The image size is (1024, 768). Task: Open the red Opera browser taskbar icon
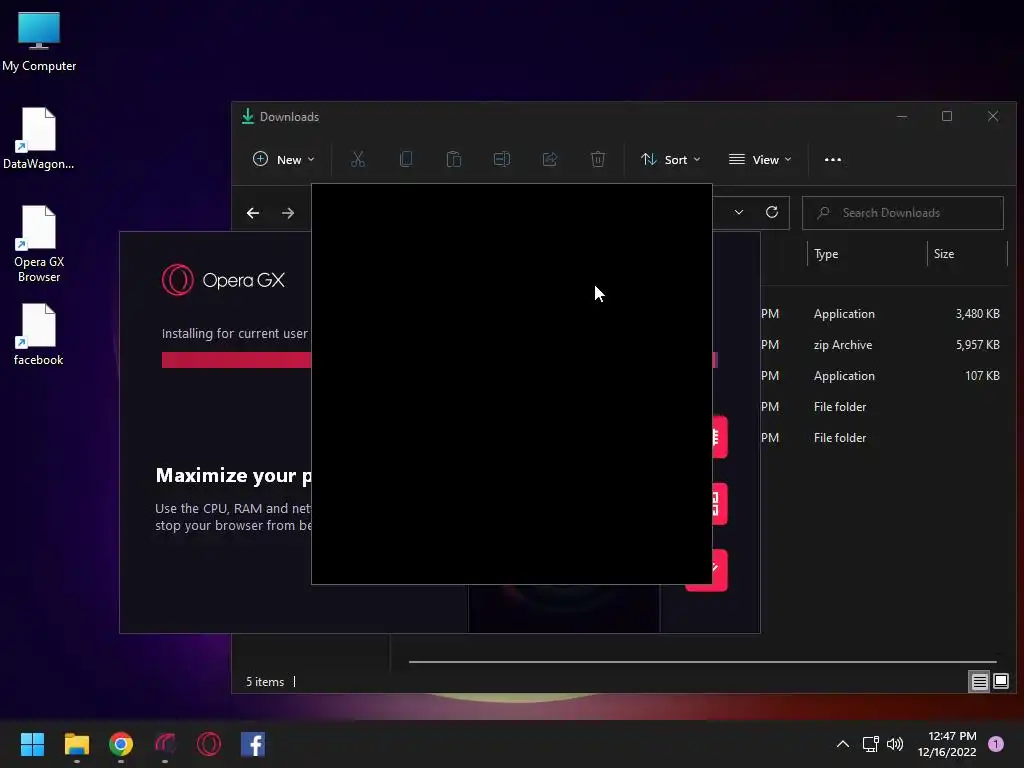(x=209, y=744)
